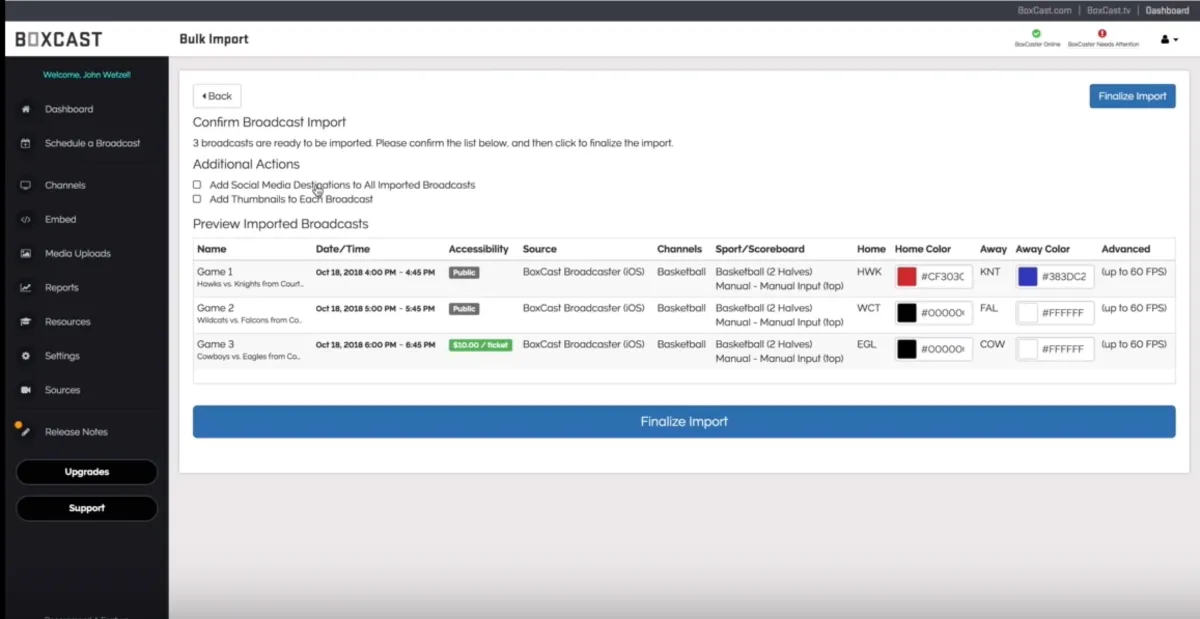Click the Public badge for Game 1
This screenshot has width=1200, height=619.
pyautogui.click(x=464, y=272)
